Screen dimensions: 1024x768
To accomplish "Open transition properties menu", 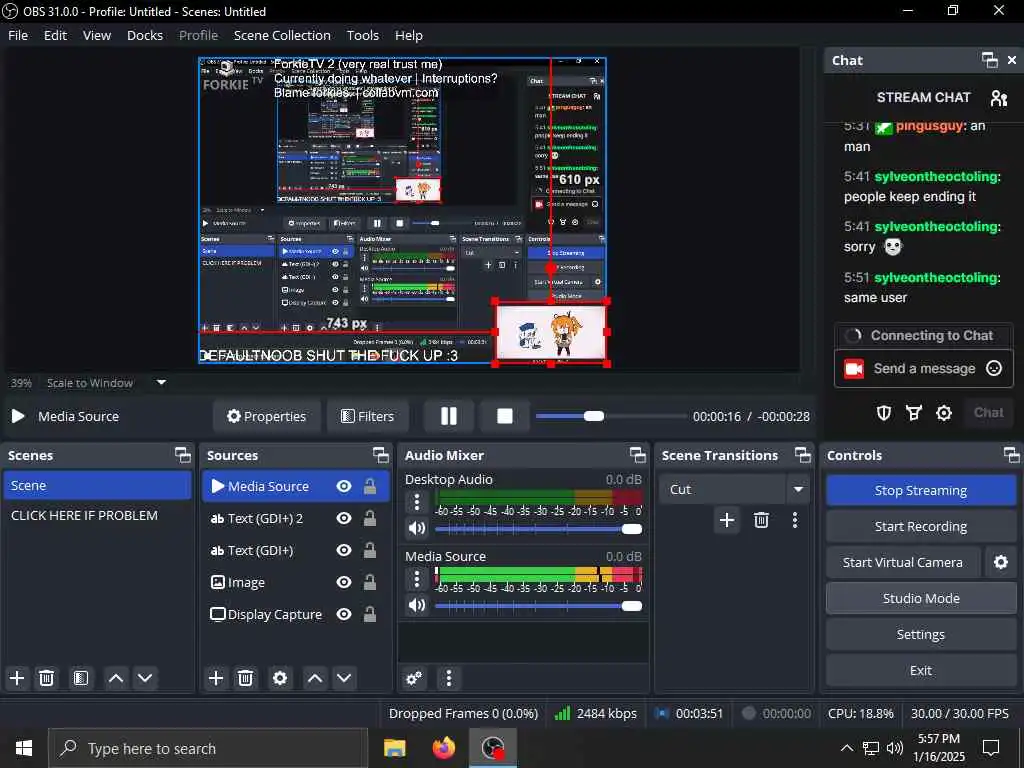I will click(x=795, y=520).
